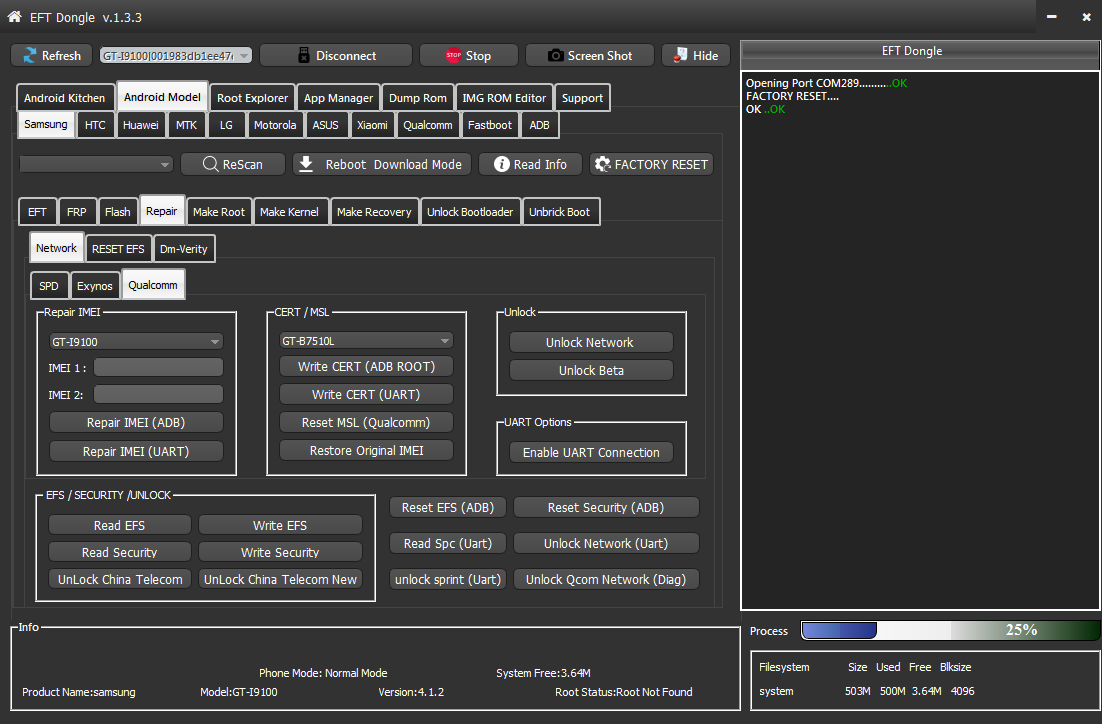The width and height of the screenshot is (1102, 724).
Task: Select the Huawei brand tab
Action: click(x=141, y=125)
